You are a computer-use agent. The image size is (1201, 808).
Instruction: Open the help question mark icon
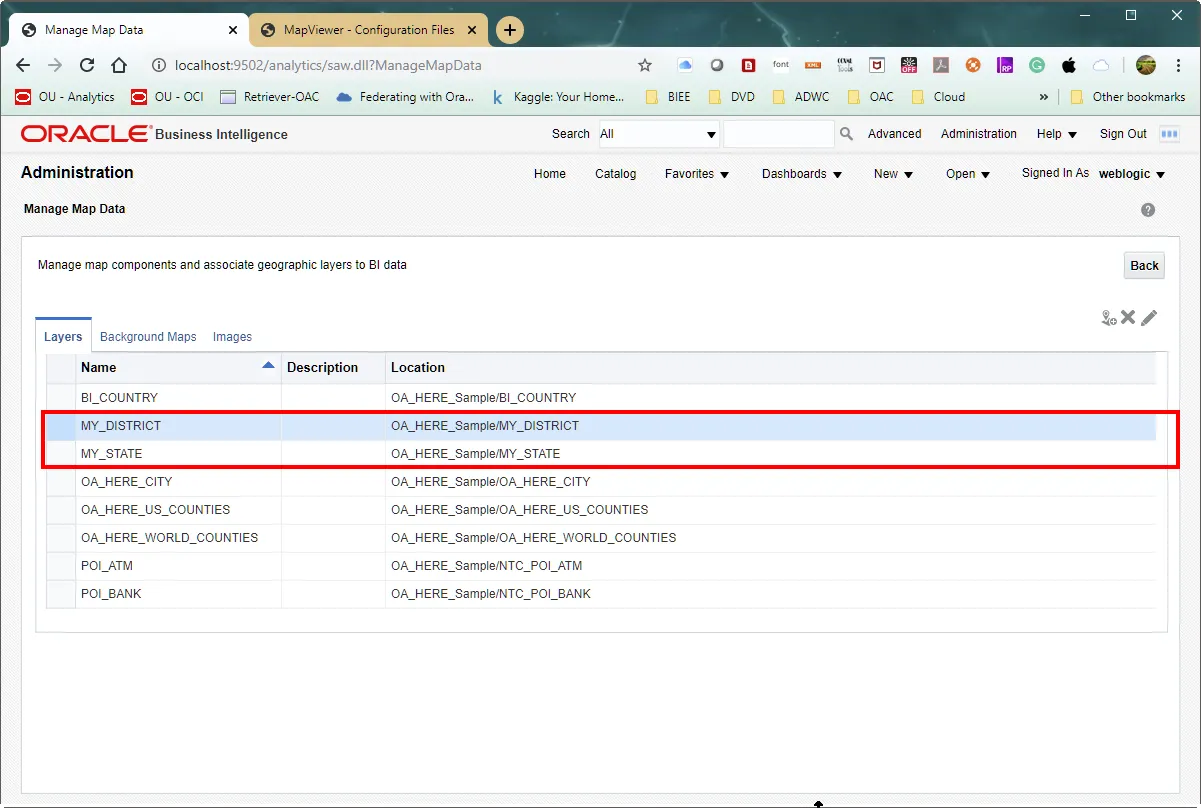click(1148, 210)
